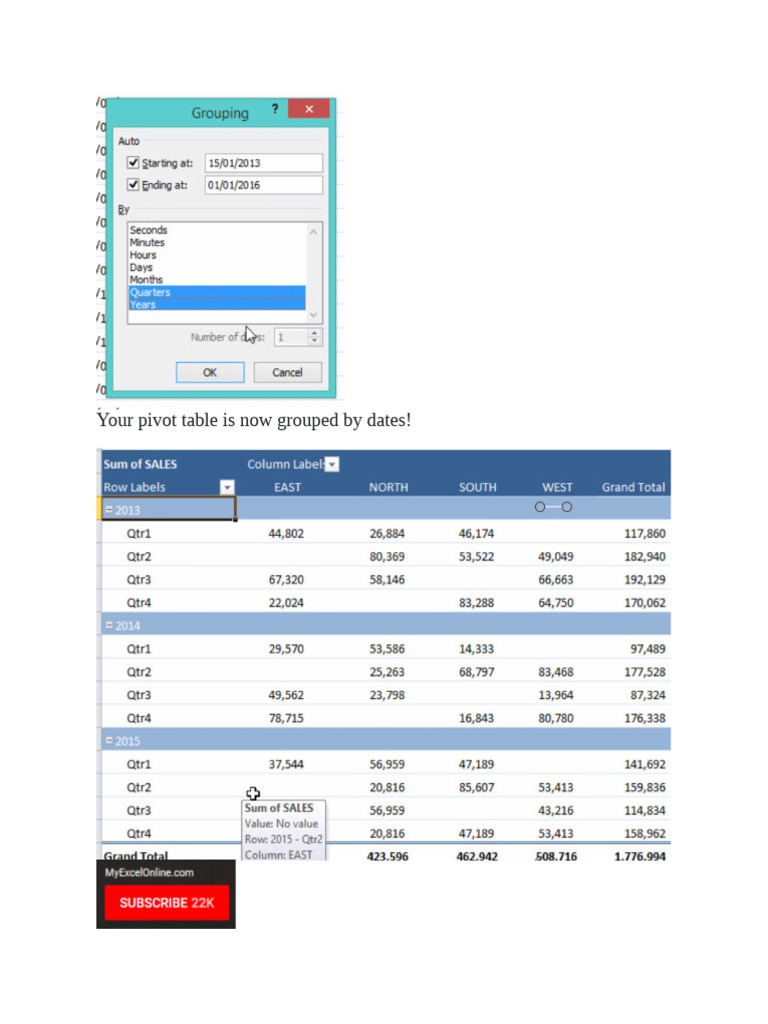Select Months in the By list
The image size is (768, 1024).
click(x=146, y=280)
